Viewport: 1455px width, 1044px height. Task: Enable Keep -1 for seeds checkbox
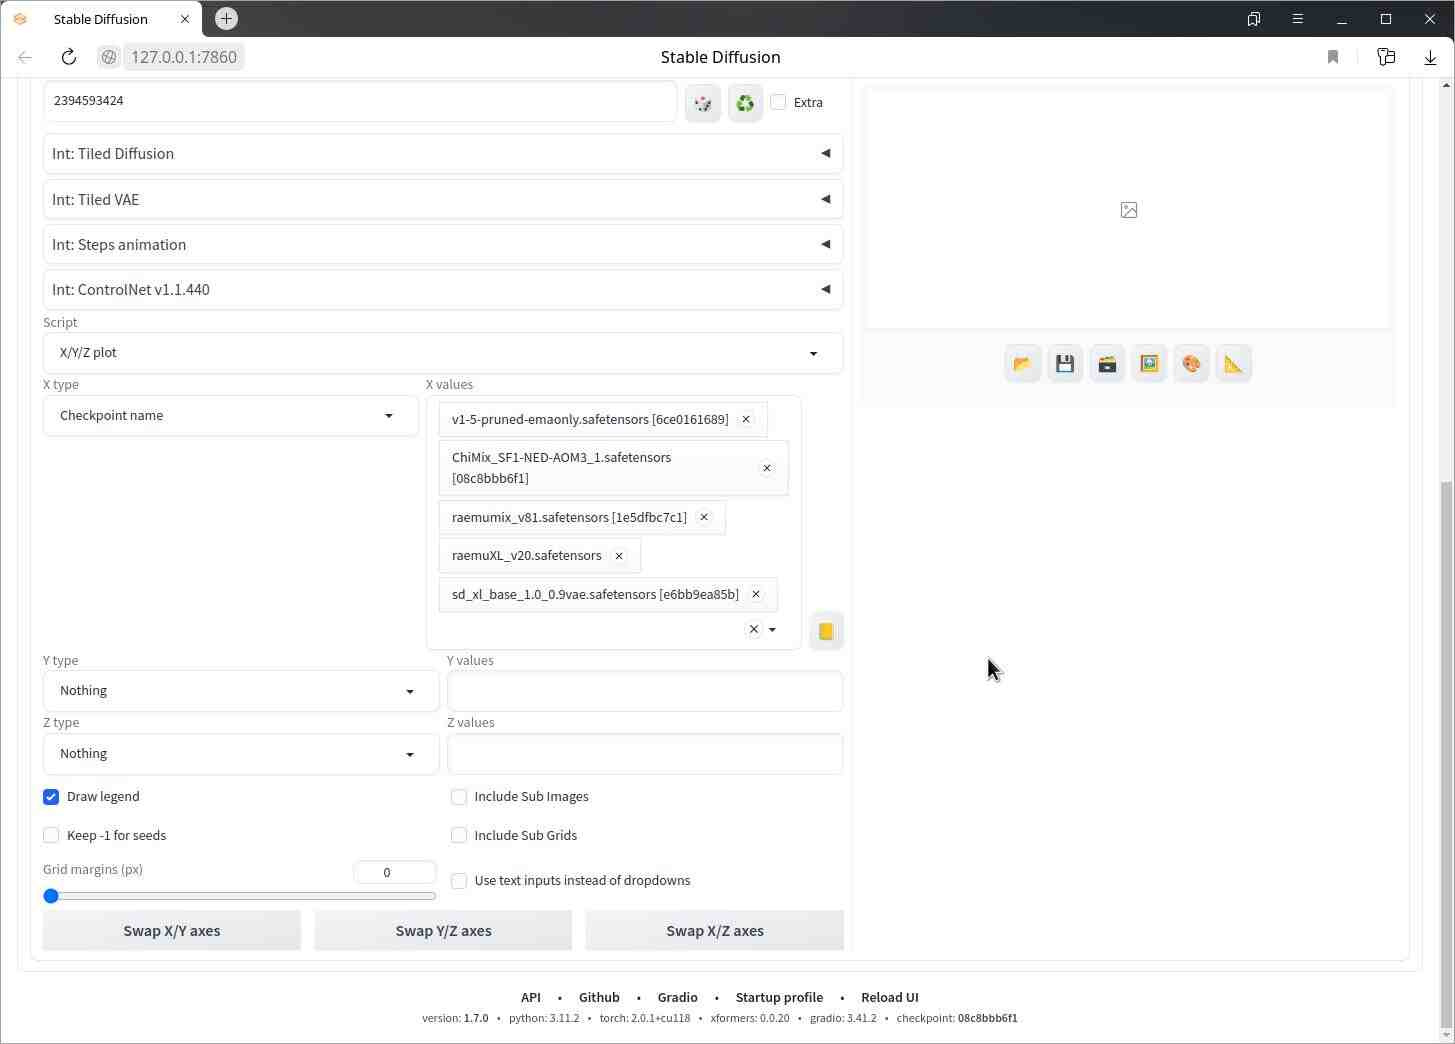[51, 835]
